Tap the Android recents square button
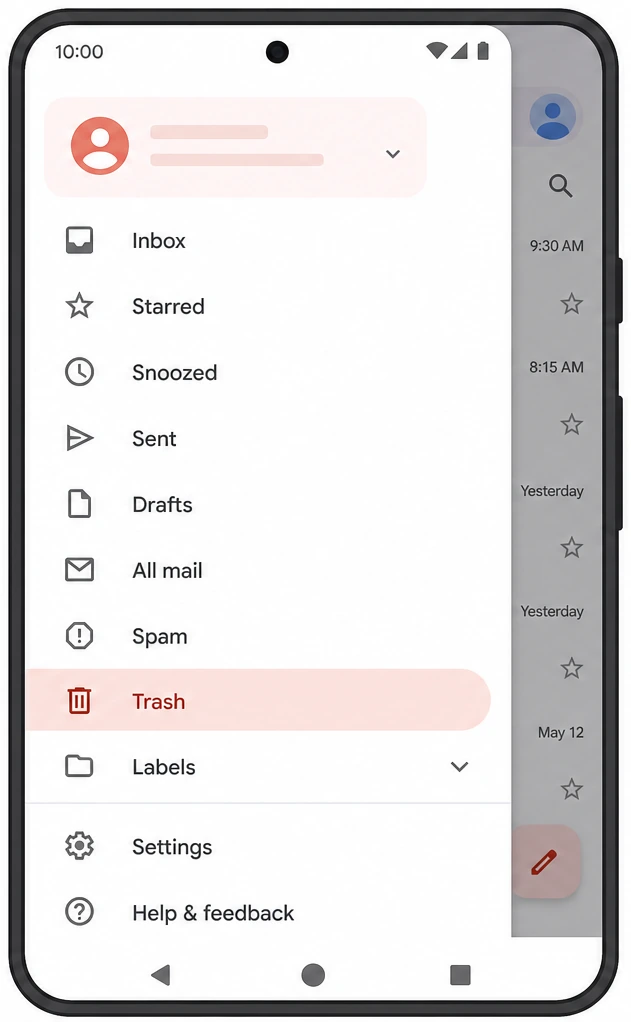This screenshot has width=631, height=1022. (460, 975)
